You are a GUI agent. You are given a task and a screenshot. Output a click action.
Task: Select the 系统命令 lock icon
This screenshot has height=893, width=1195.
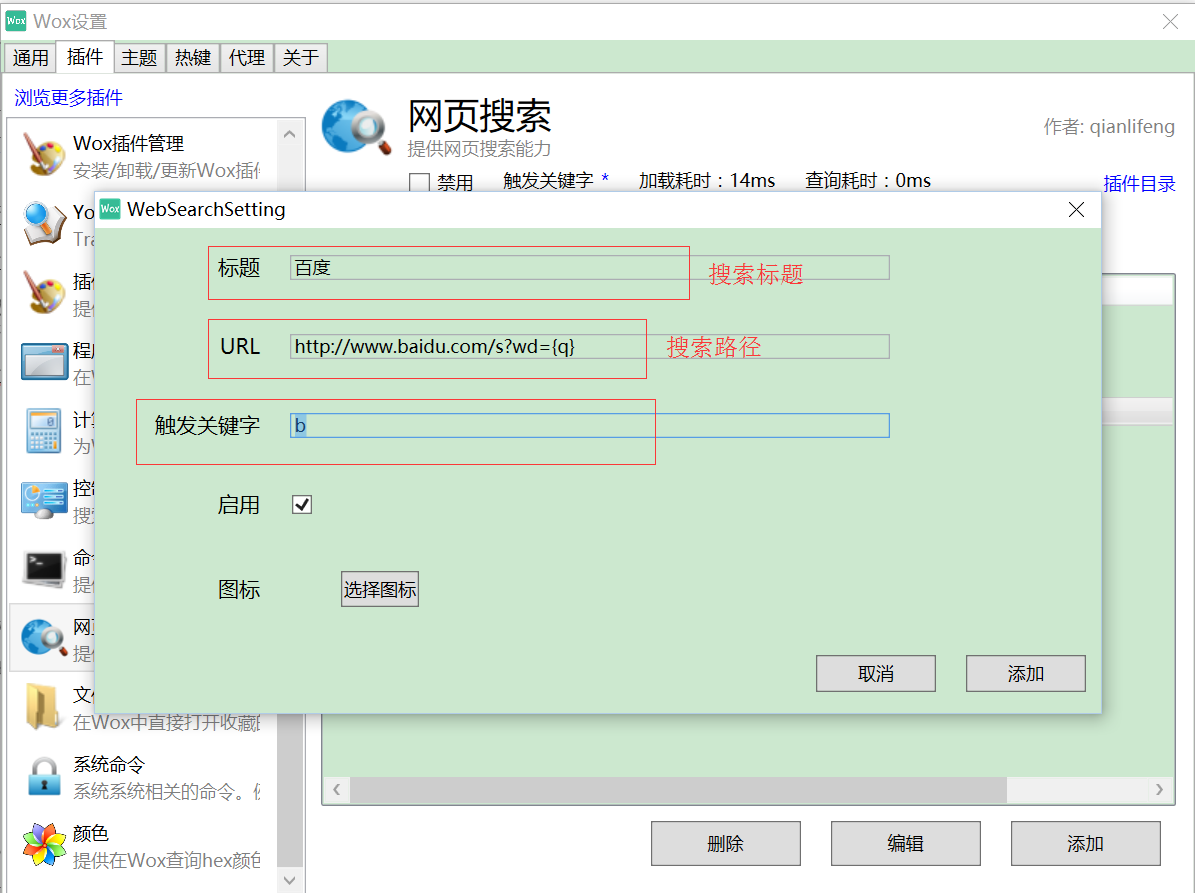(43, 776)
